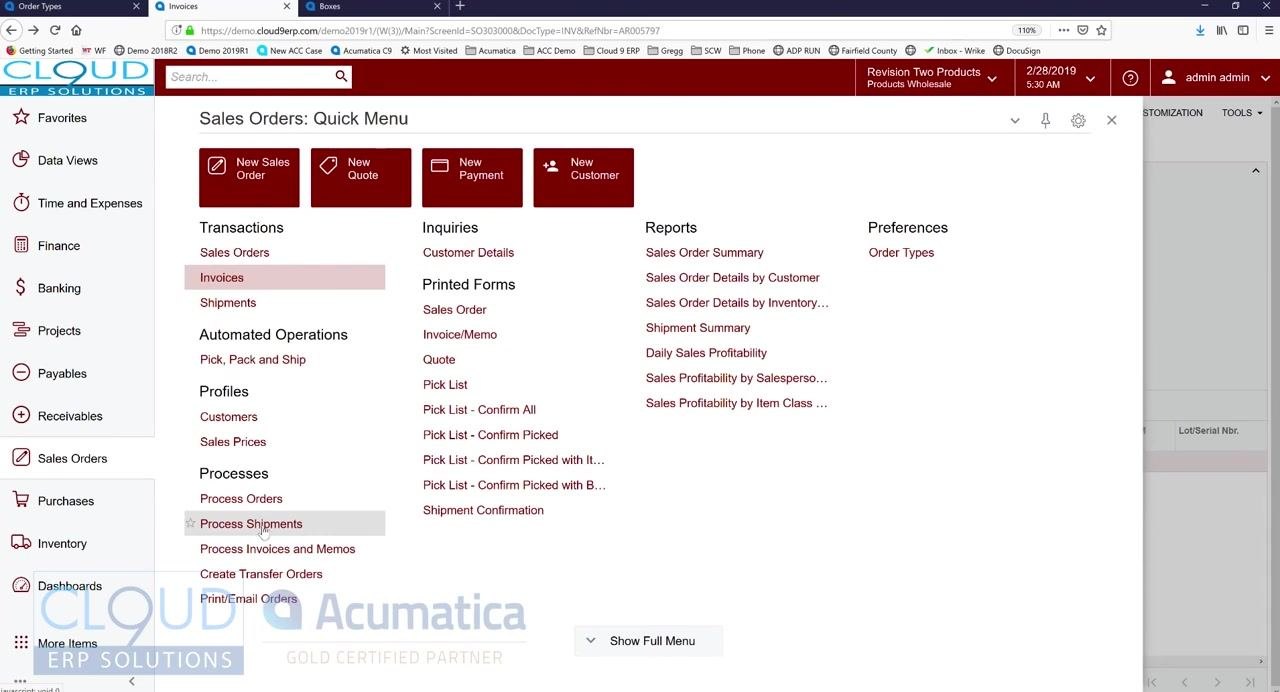
Task: Expand Show Full Menu
Action: (x=648, y=641)
